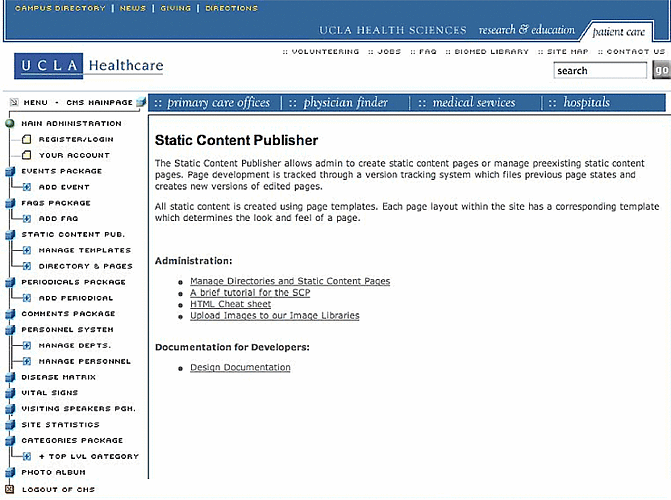Click the plus icon beside Manage Personnel
The image size is (671, 500).
pos(27,361)
